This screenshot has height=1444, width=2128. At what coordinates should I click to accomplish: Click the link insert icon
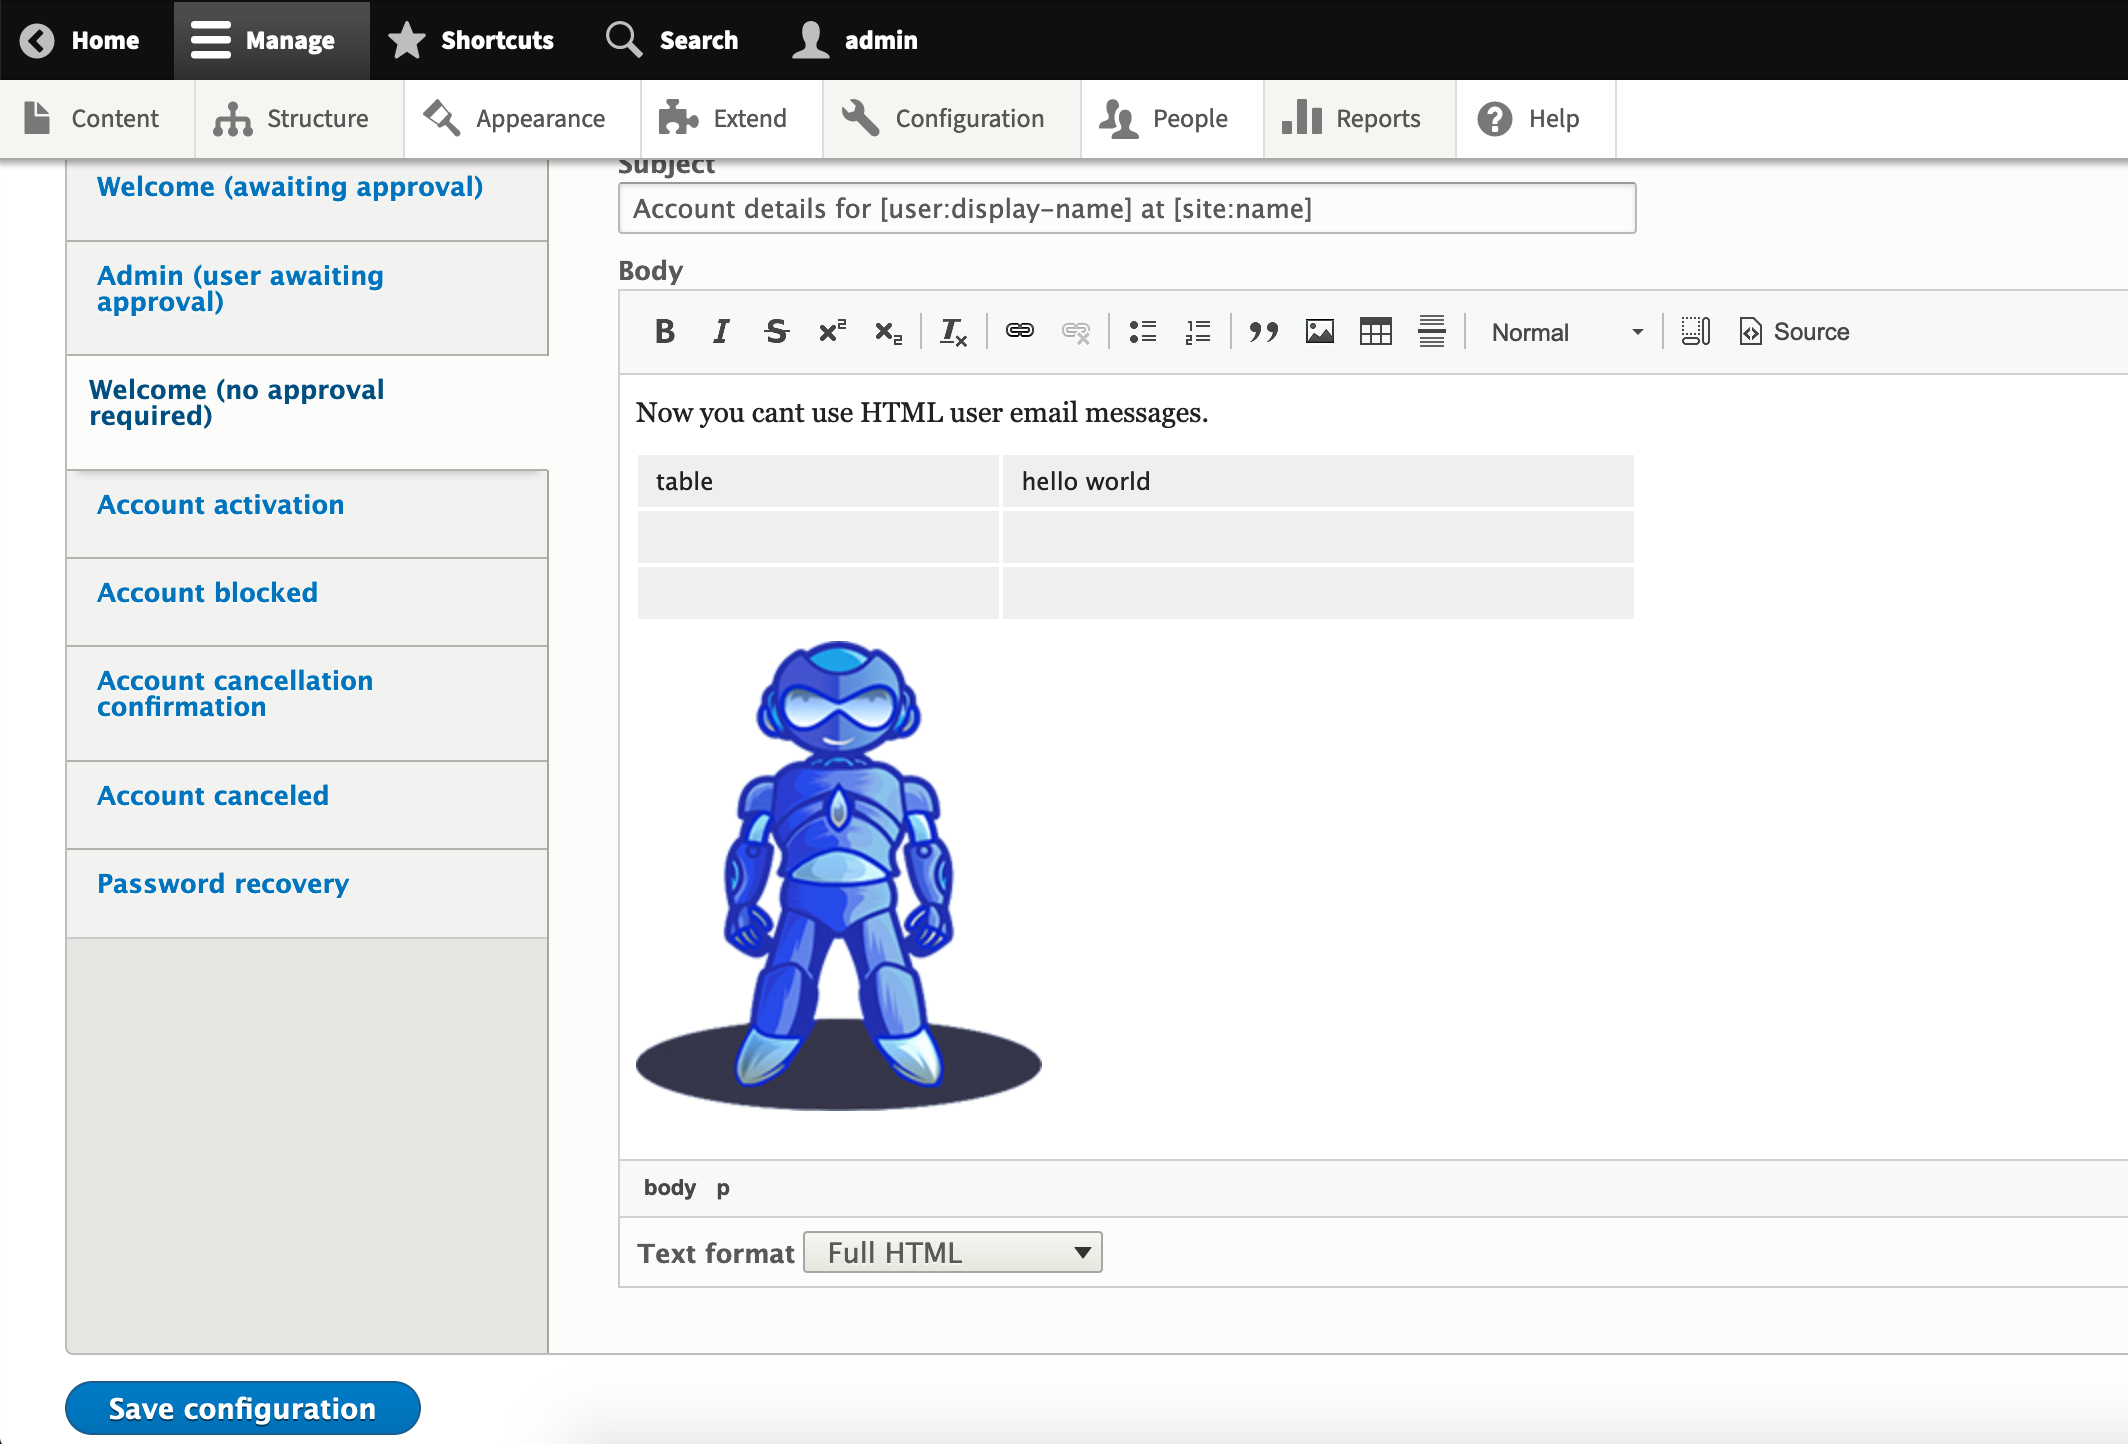click(x=1020, y=332)
